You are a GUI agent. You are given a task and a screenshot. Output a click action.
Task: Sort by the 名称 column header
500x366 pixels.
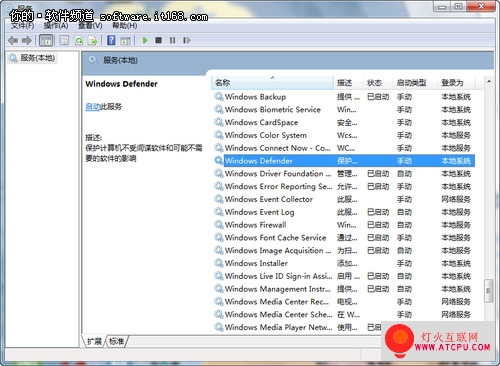pos(272,83)
